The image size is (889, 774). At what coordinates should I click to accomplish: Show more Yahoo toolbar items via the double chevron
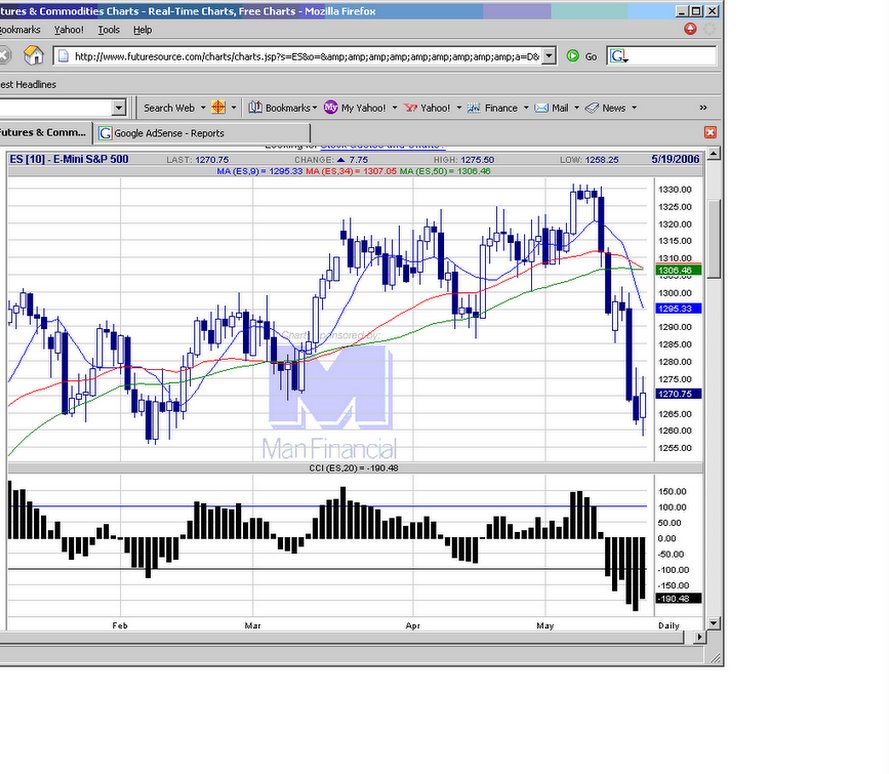coord(703,108)
